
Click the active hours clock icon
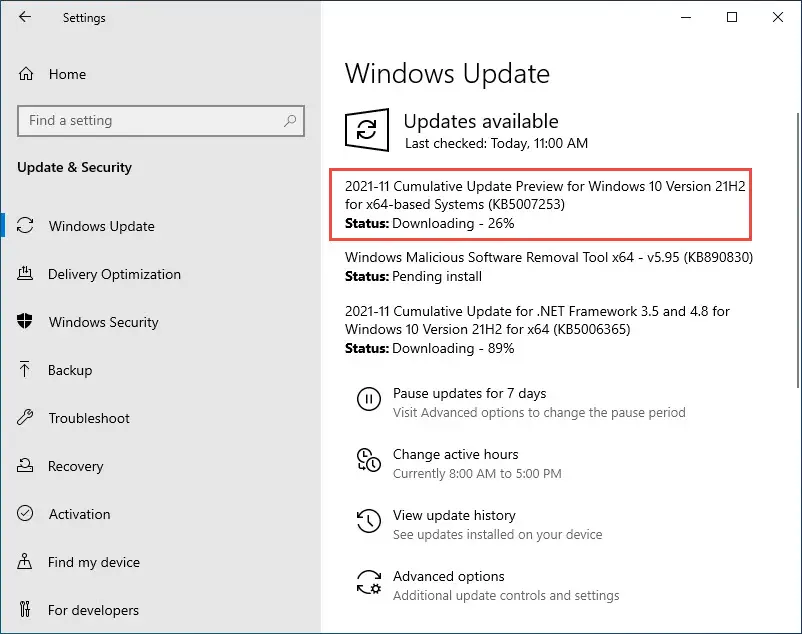click(x=369, y=460)
